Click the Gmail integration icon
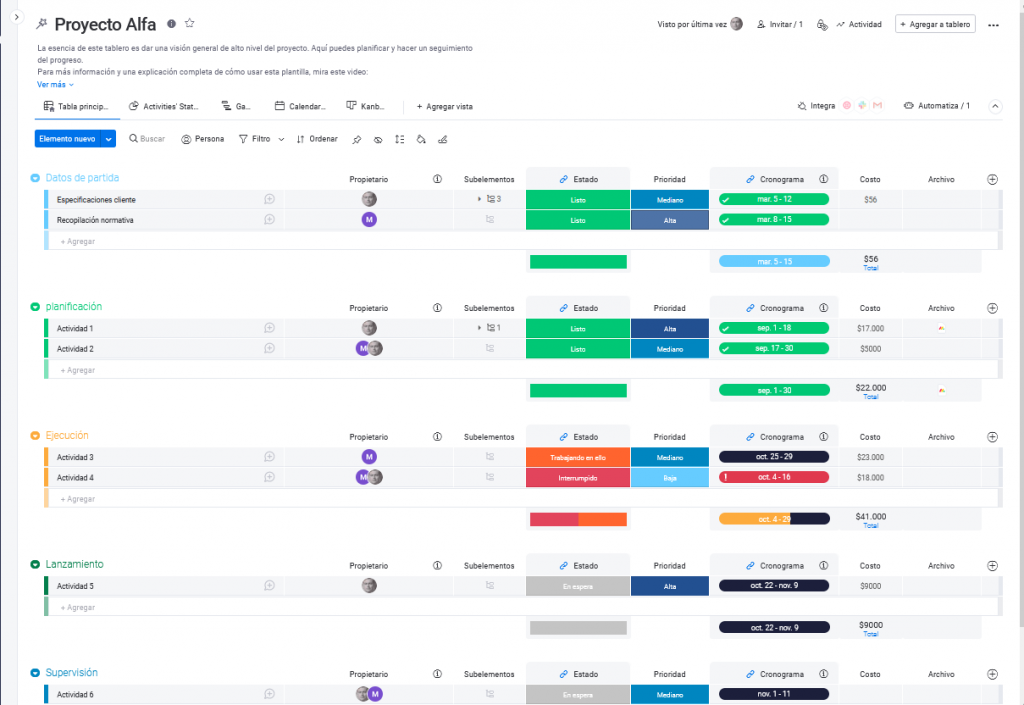Image resolution: width=1024 pixels, height=705 pixels. 877,106
